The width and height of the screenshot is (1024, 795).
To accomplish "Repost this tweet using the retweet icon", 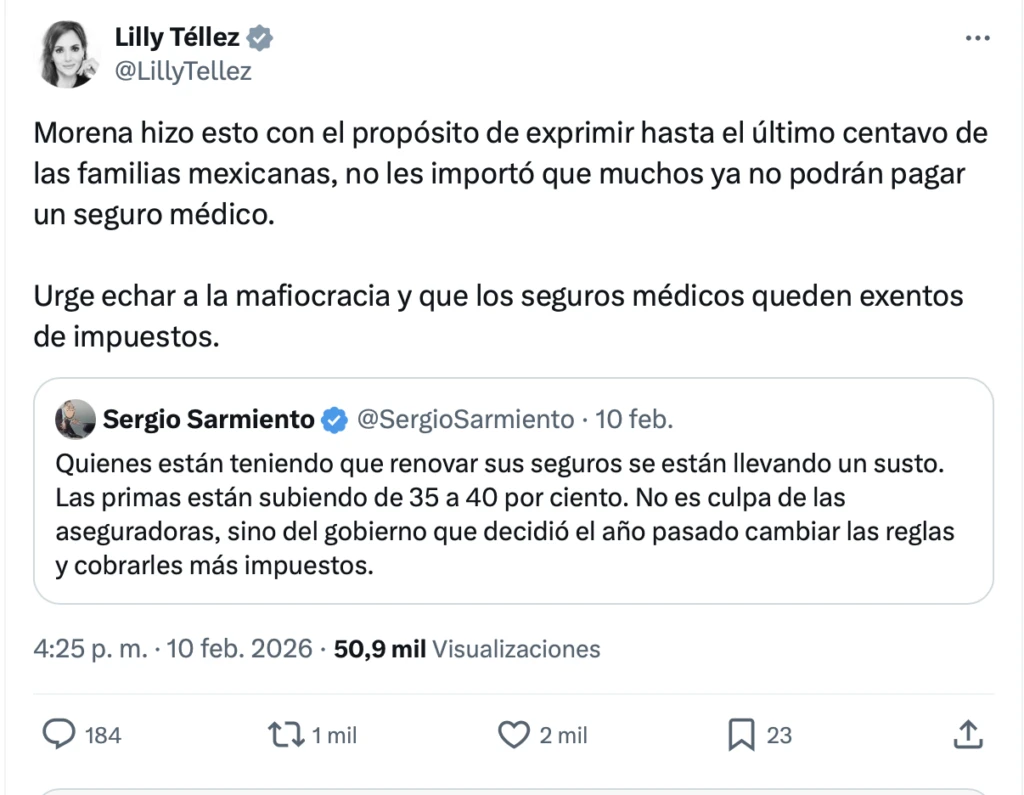I will coord(285,735).
